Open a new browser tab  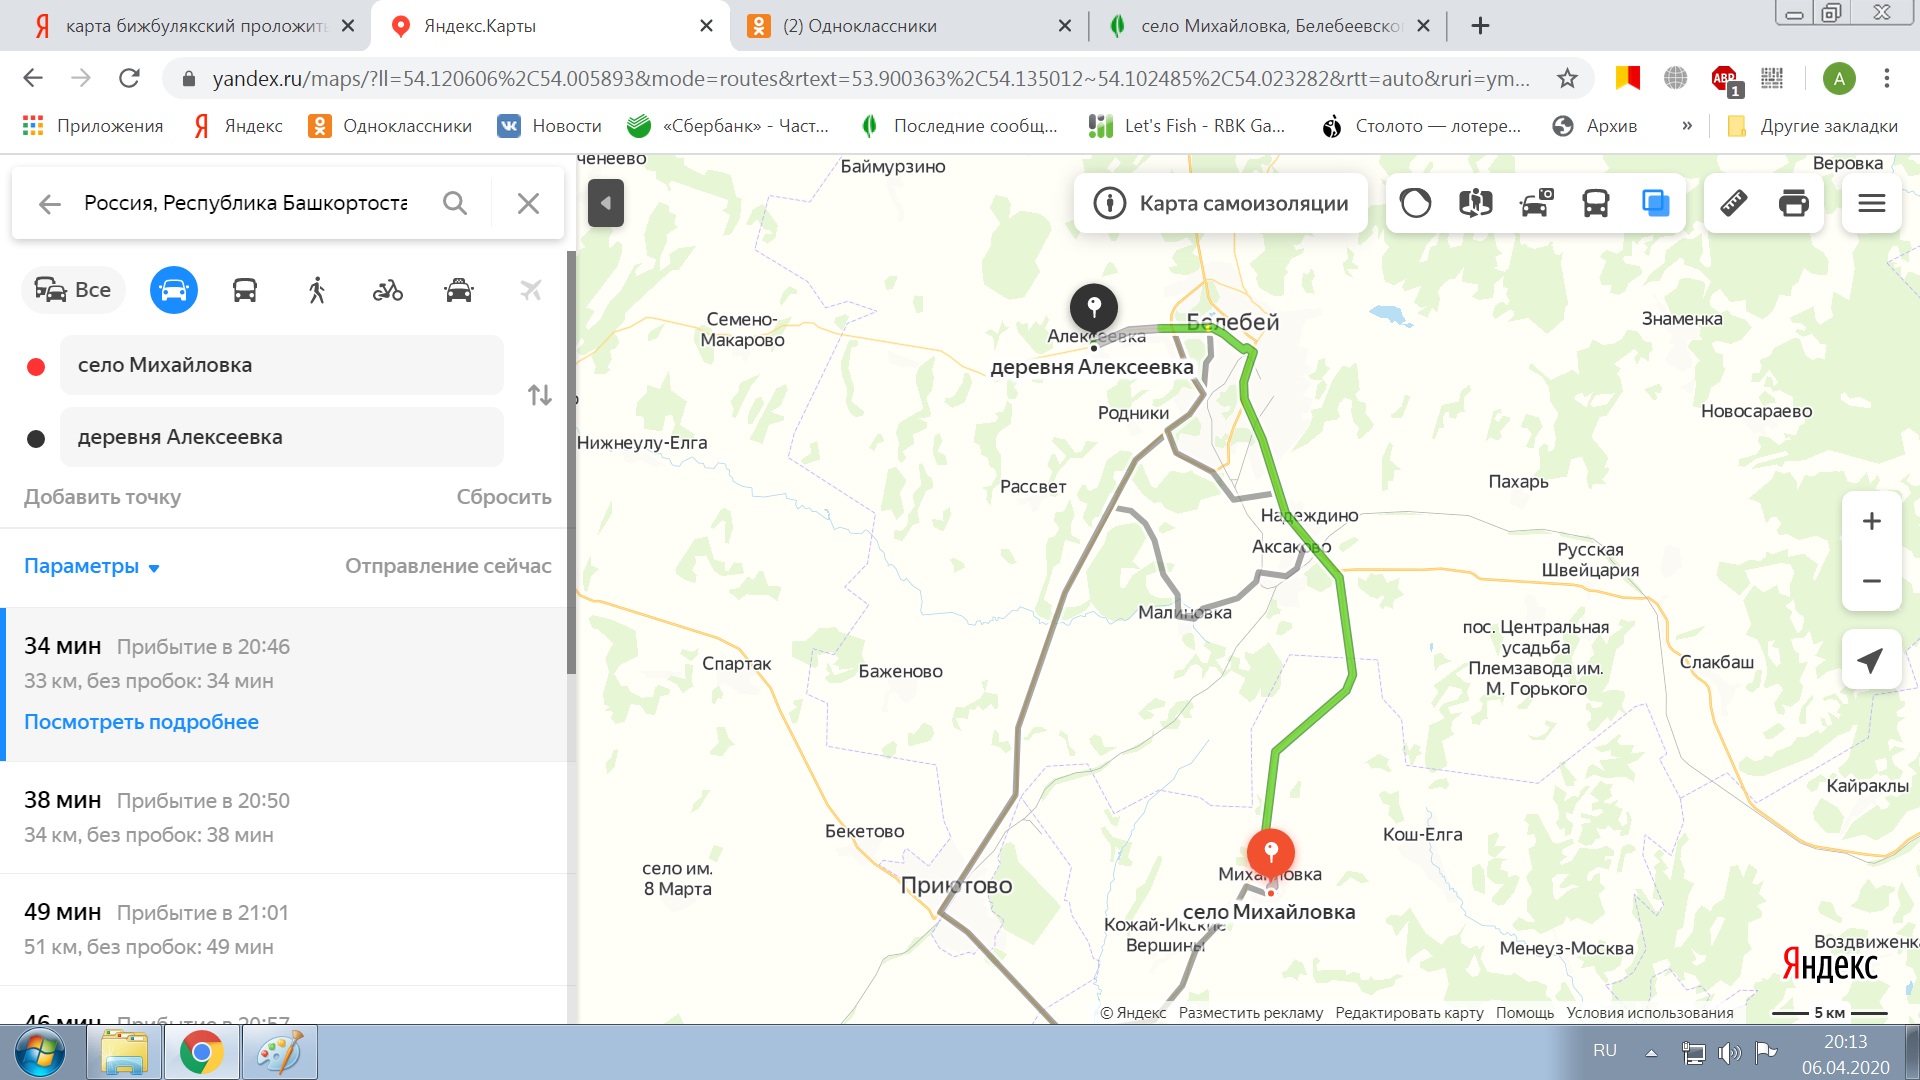tap(1481, 26)
